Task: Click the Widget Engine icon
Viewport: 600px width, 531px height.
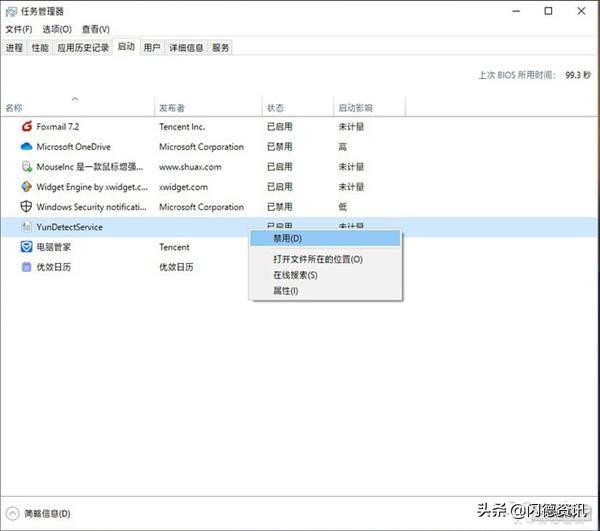Action: (x=26, y=186)
